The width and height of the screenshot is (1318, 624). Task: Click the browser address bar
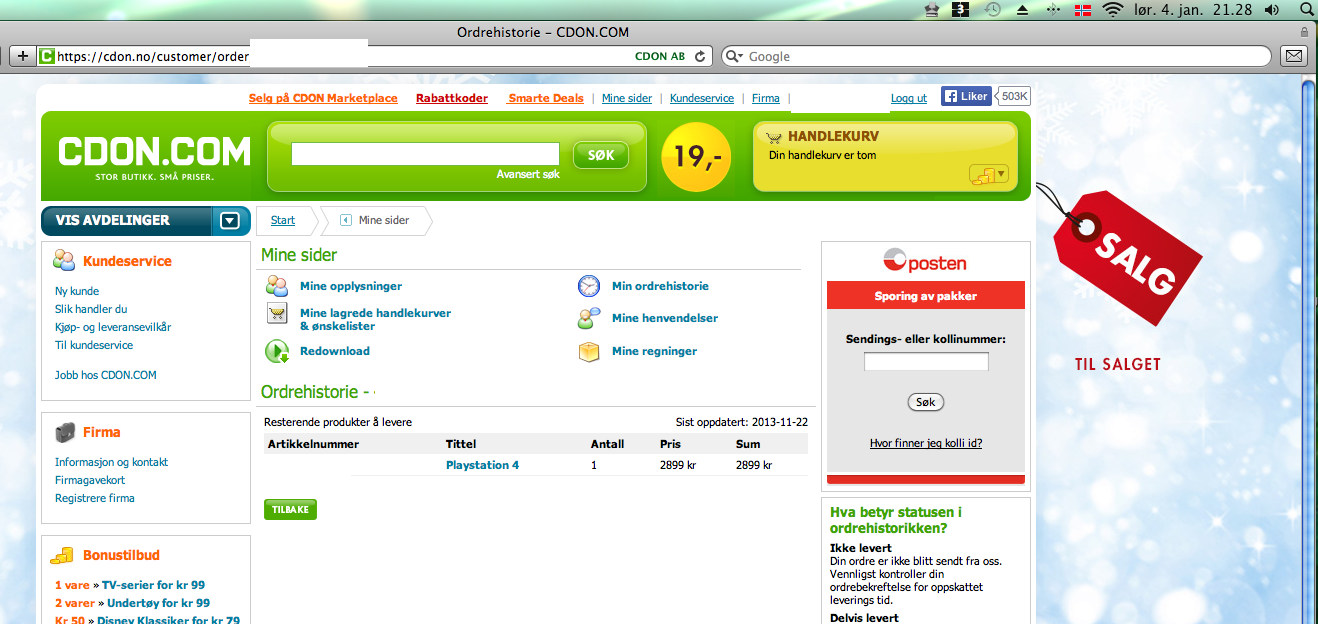coord(374,56)
